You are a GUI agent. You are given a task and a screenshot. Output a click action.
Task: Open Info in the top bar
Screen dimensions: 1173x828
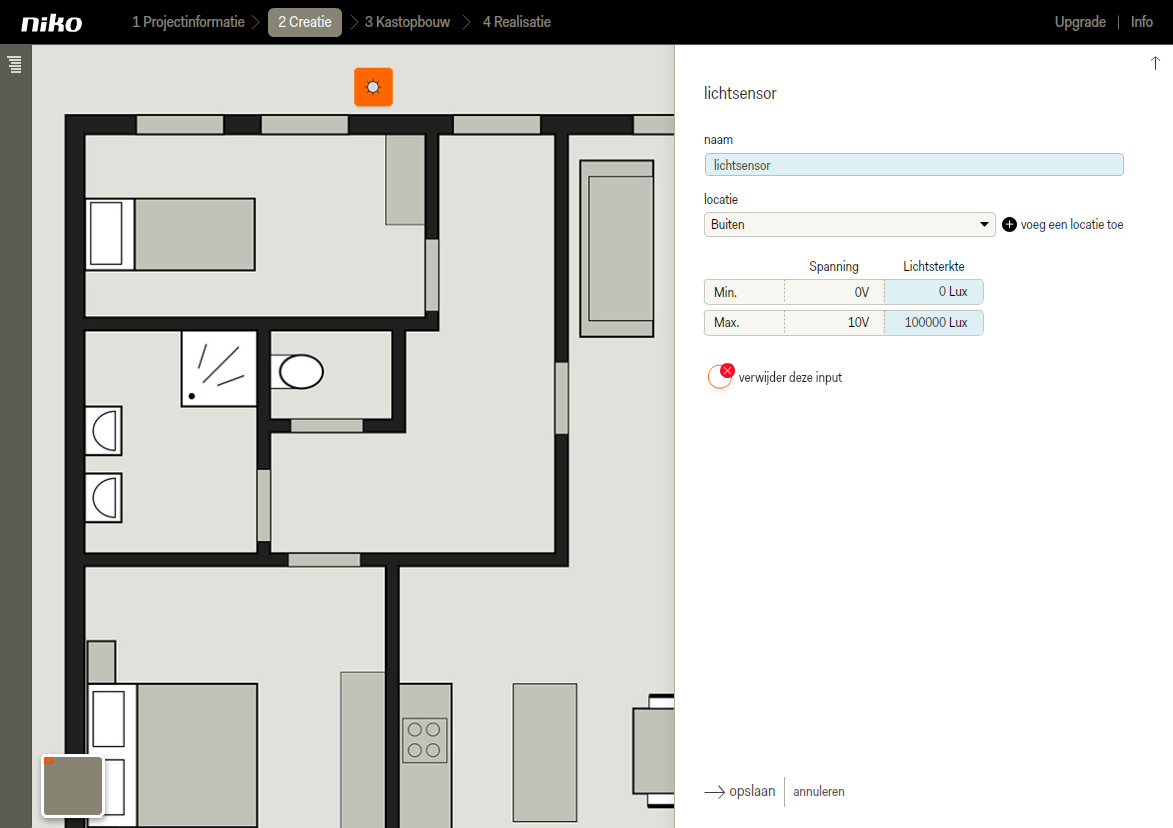(x=1142, y=22)
